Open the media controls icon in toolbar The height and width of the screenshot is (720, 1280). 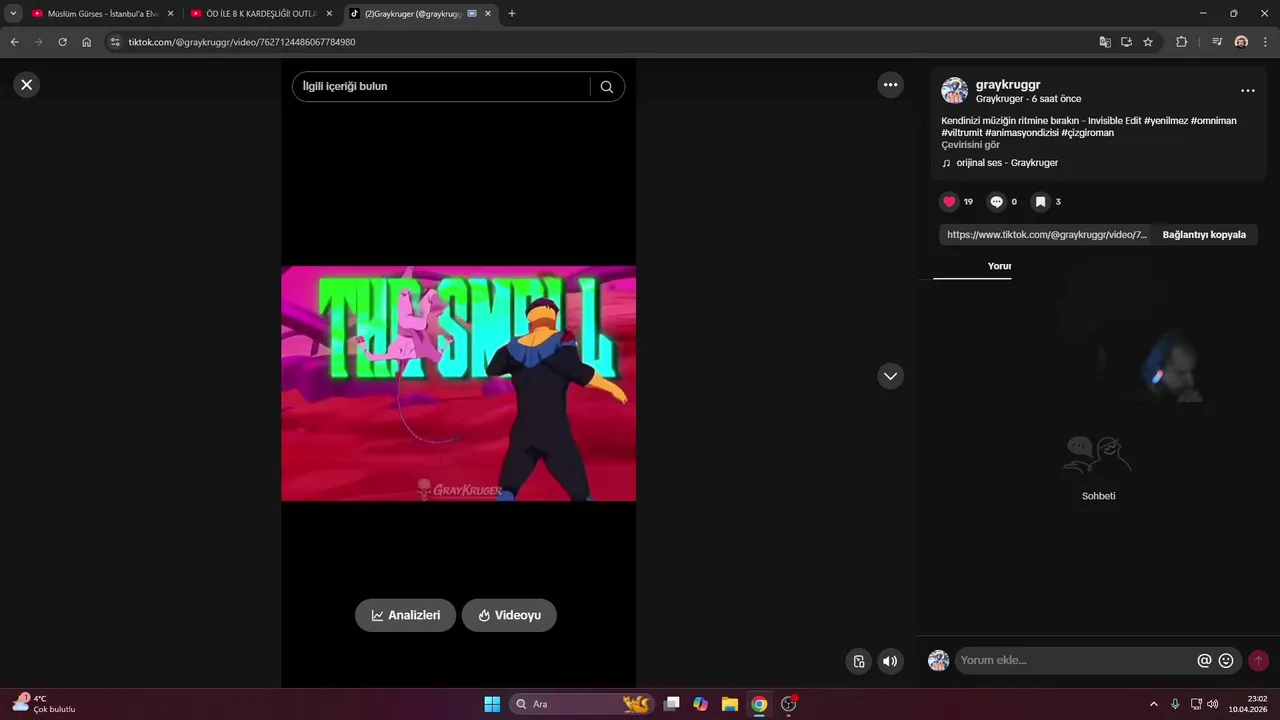click(1217, 42)
